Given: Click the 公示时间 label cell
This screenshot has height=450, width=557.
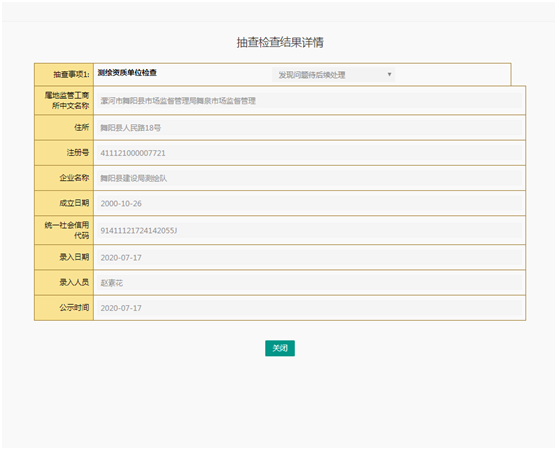Looking at the screenshot, I should pyautogui.click(x=64, y=308).
